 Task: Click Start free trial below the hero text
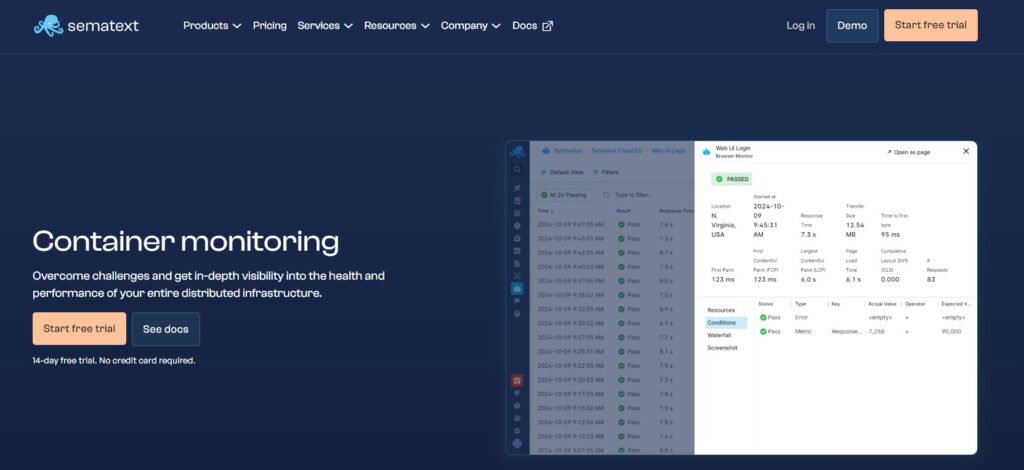click(79, 328)
